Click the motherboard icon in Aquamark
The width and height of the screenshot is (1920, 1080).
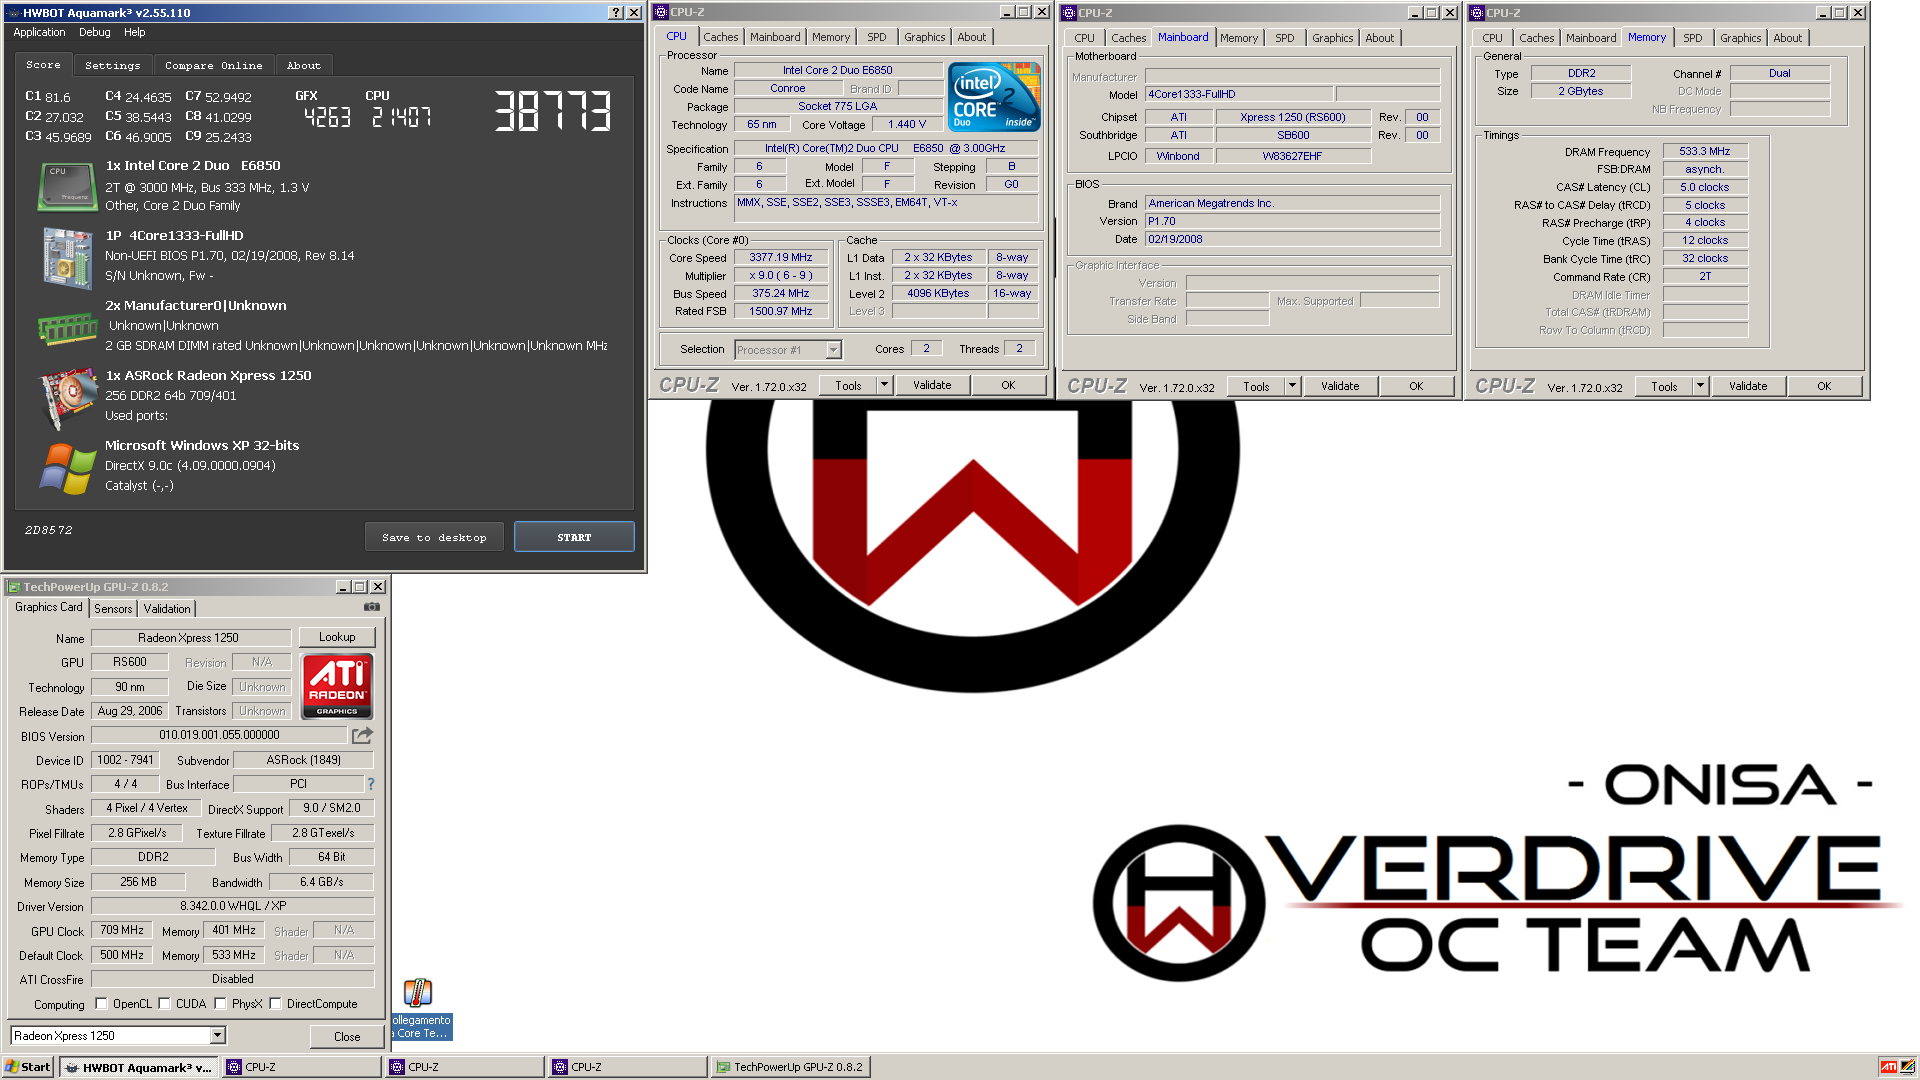(x=67, y=257)
